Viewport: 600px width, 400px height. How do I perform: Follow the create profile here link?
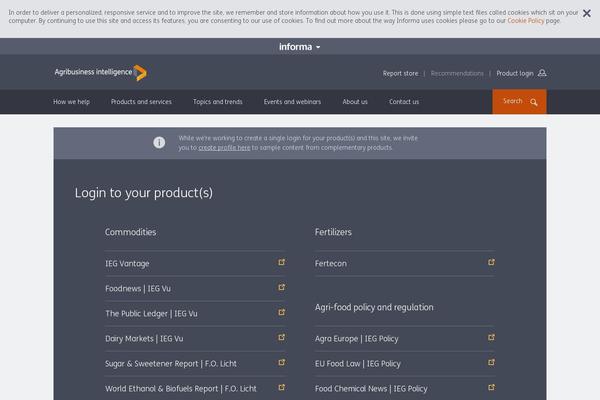pyautogui.click(x=224, y=148)
